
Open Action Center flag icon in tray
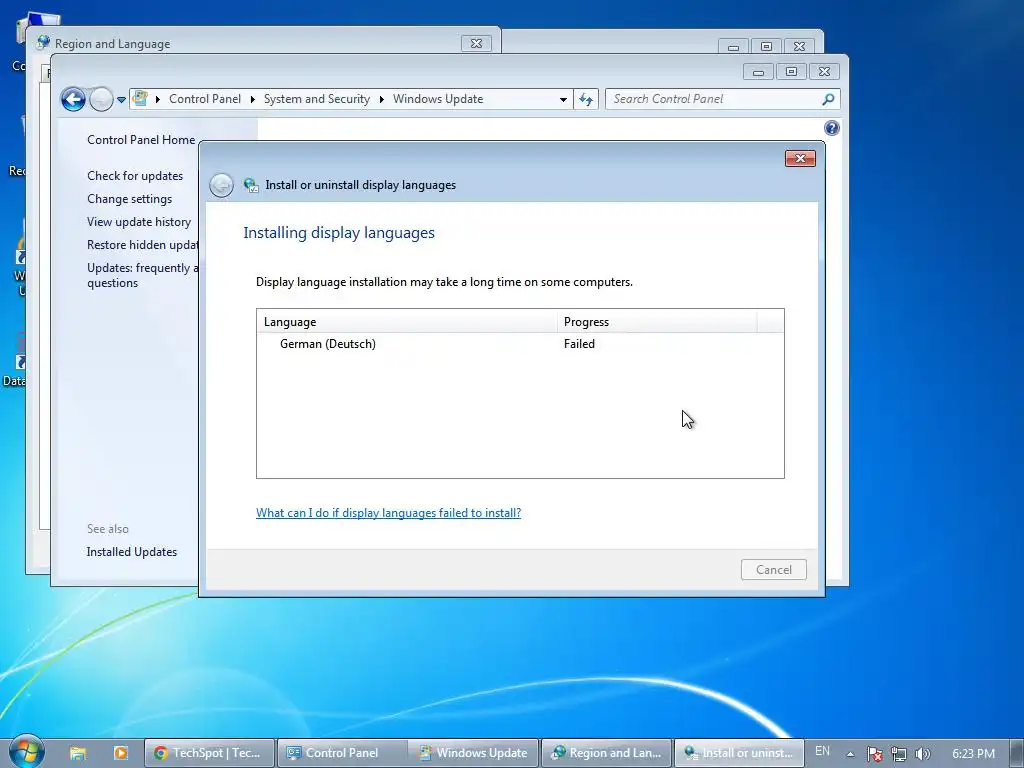click(x=874, y=754)
